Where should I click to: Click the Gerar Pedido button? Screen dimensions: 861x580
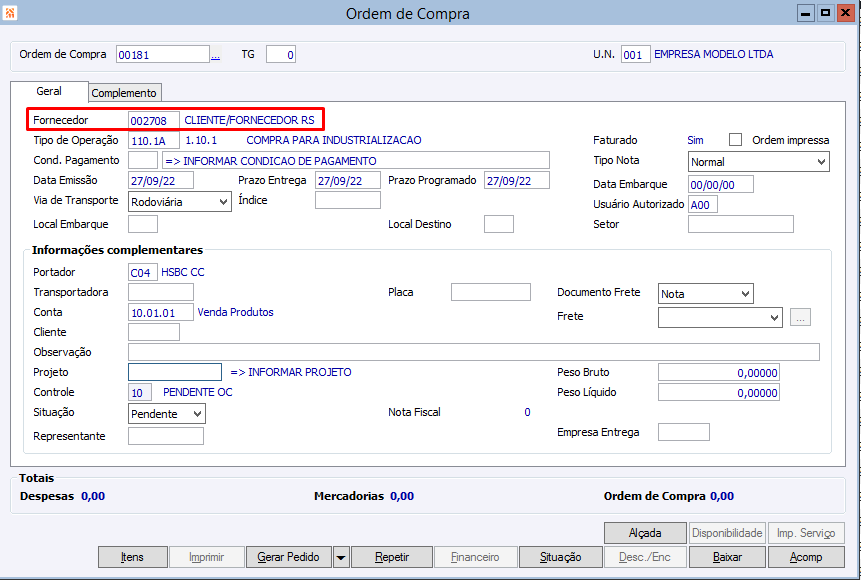289,557
